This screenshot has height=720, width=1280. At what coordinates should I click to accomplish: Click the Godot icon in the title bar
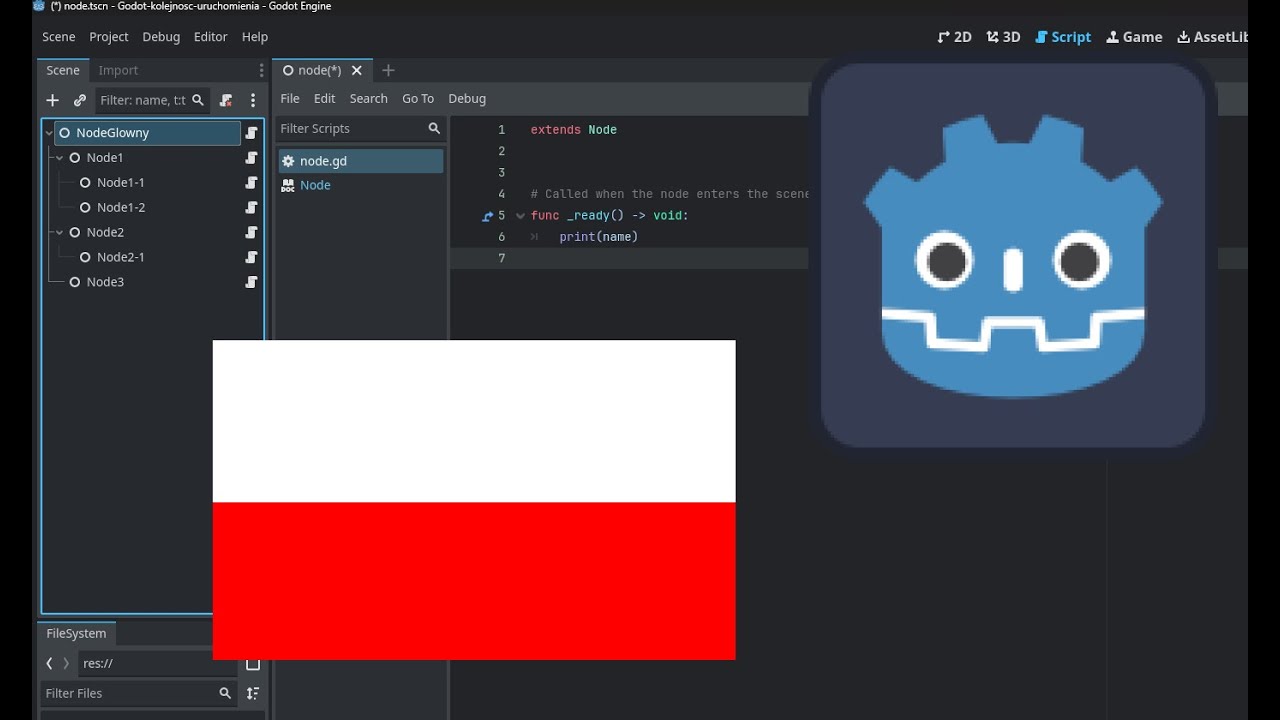pyautogui.click(x=39, y=6)
